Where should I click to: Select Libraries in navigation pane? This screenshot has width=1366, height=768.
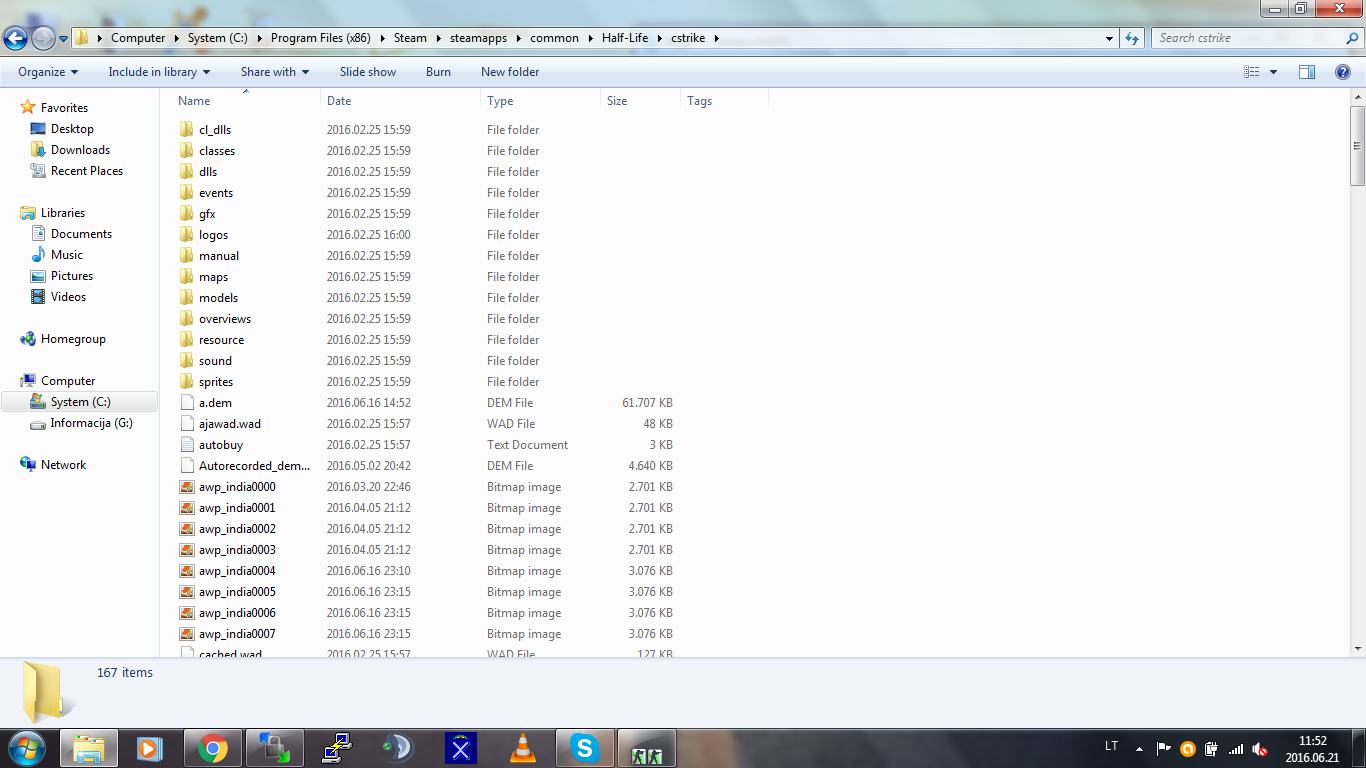click(x=63, y=213)
